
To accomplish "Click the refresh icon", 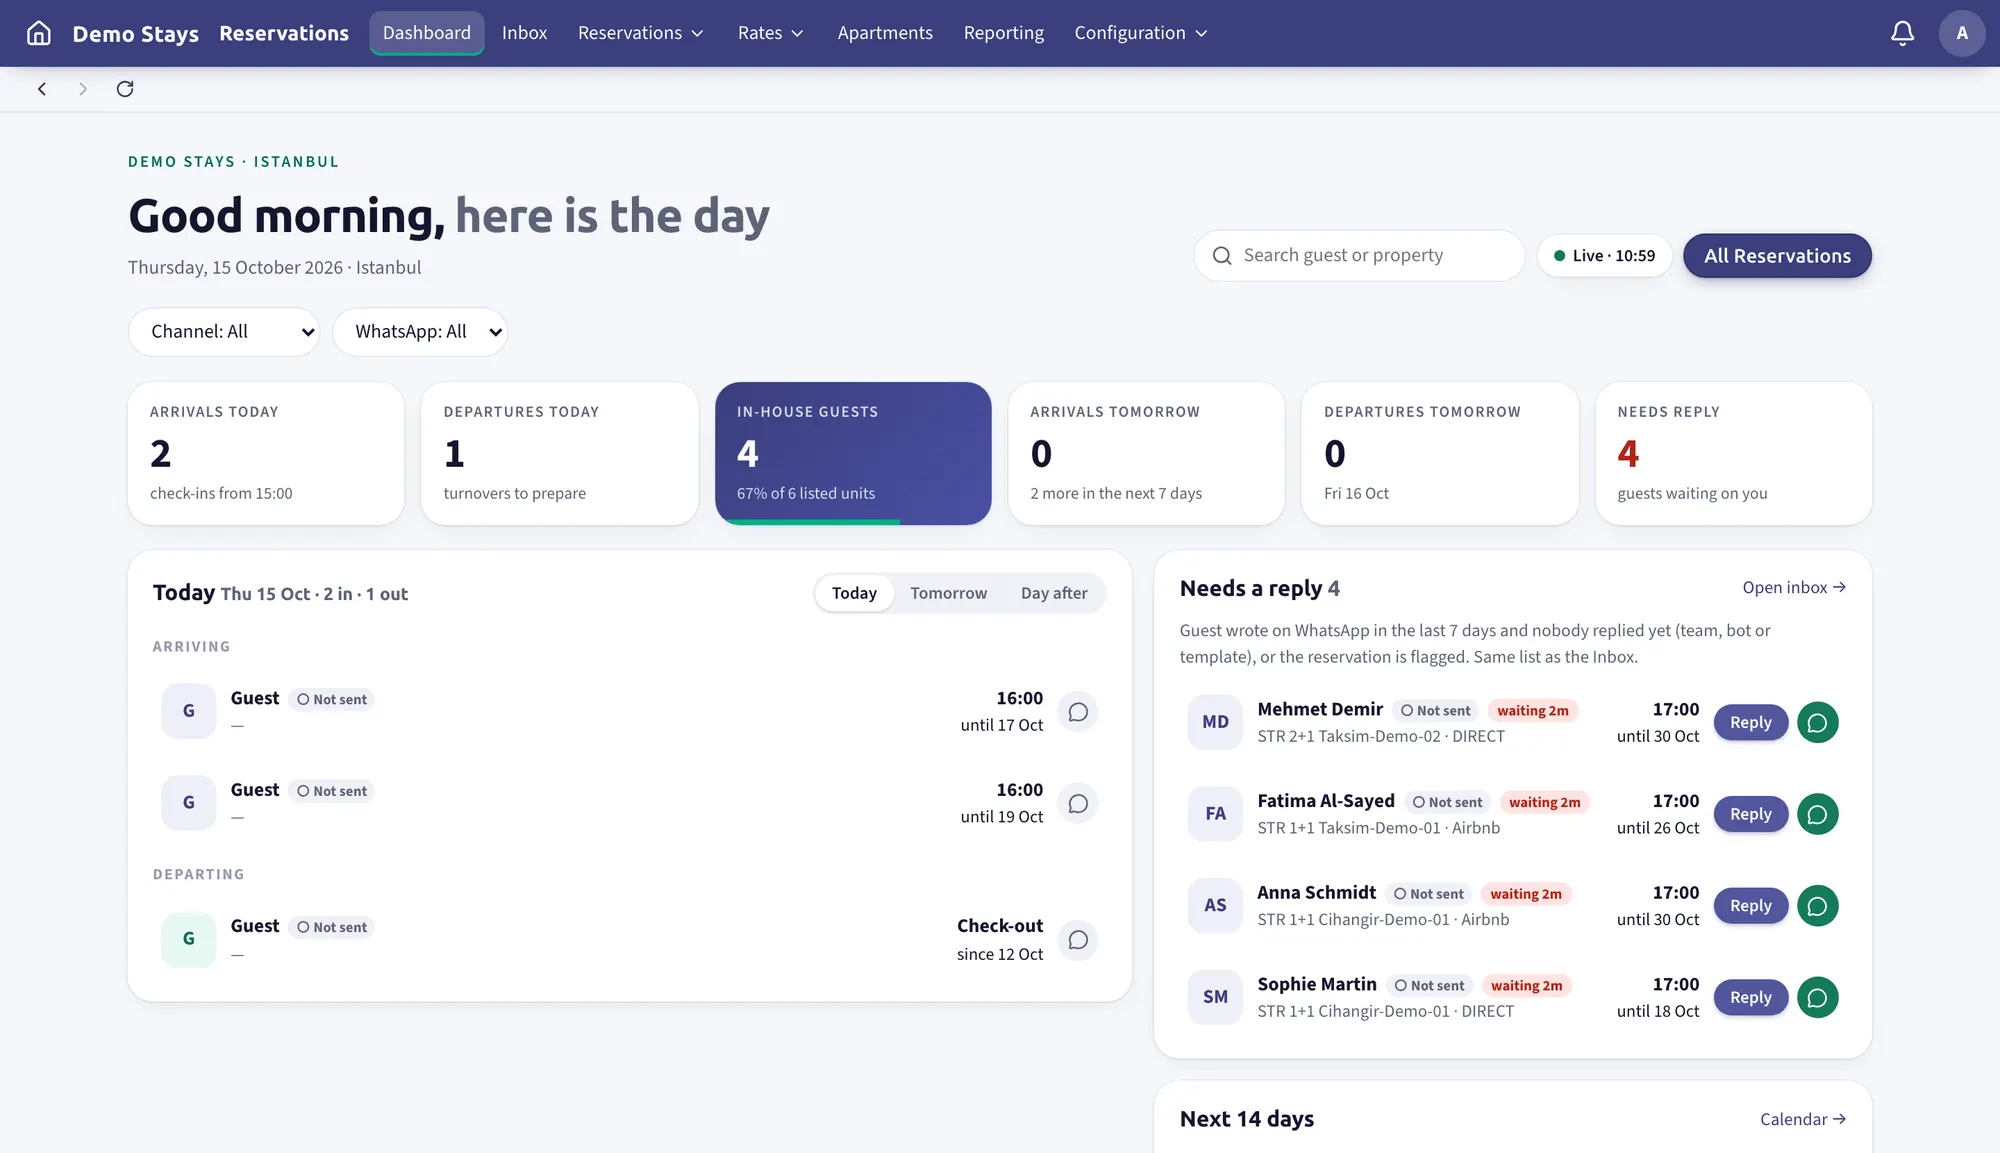I will click(x=125, y=89).
